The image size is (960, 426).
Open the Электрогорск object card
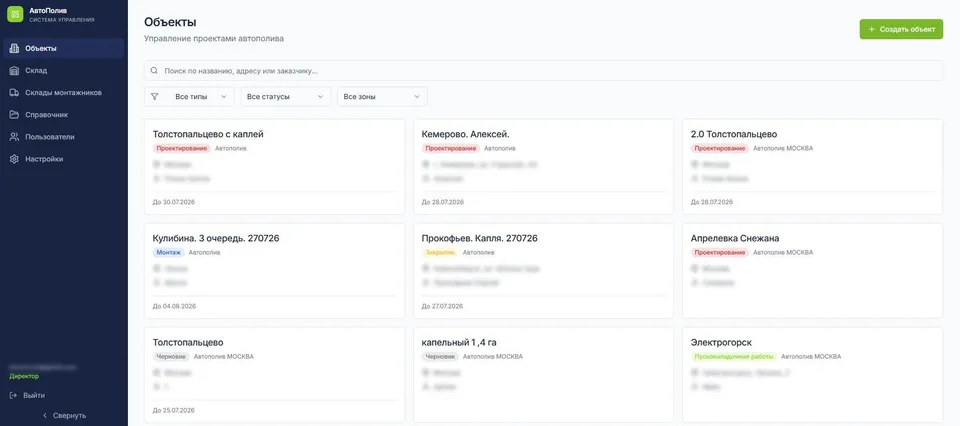pyautogui.click(x=812, y=375)
